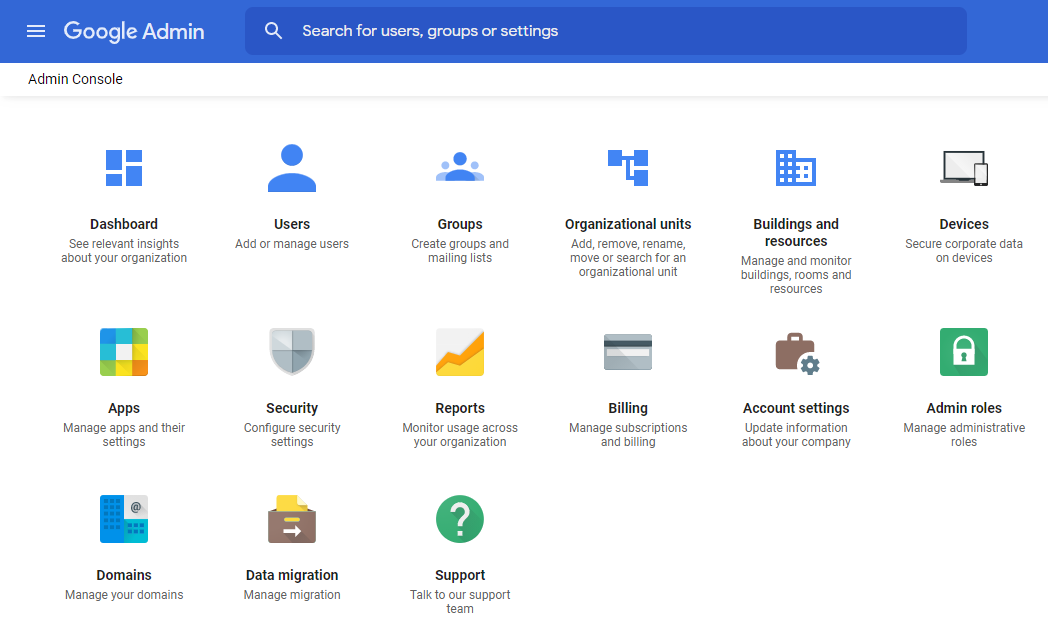The image size is (1048, 636).
Task: Select the Groups people icon
Action: pyautogui.click(x=460, y=168)
